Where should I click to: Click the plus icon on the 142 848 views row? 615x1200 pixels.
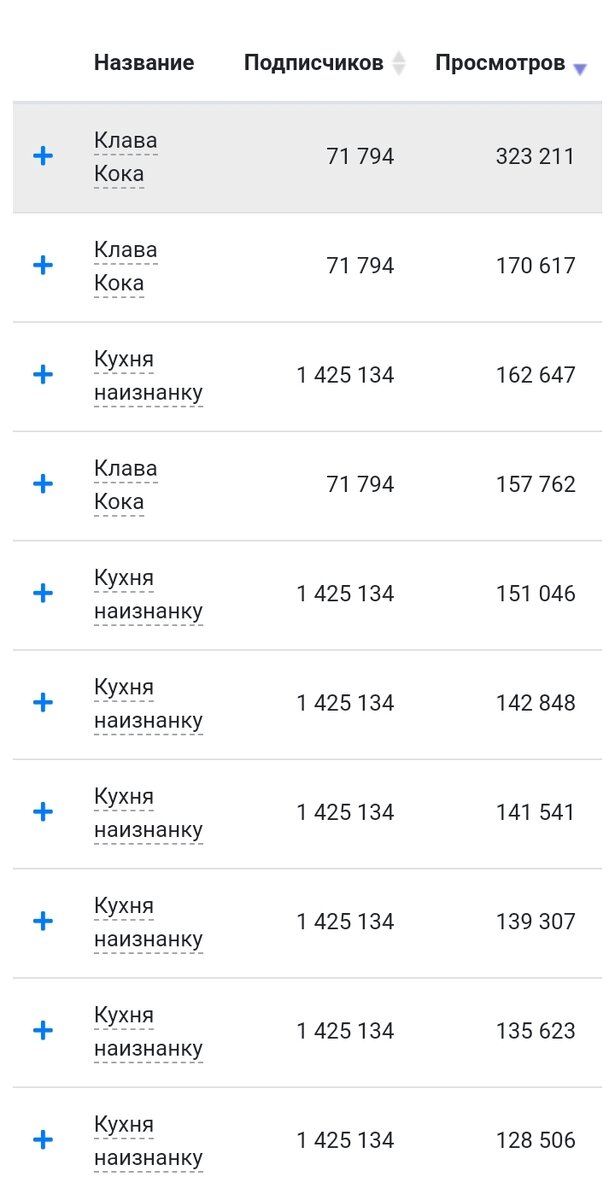point(43,702)
